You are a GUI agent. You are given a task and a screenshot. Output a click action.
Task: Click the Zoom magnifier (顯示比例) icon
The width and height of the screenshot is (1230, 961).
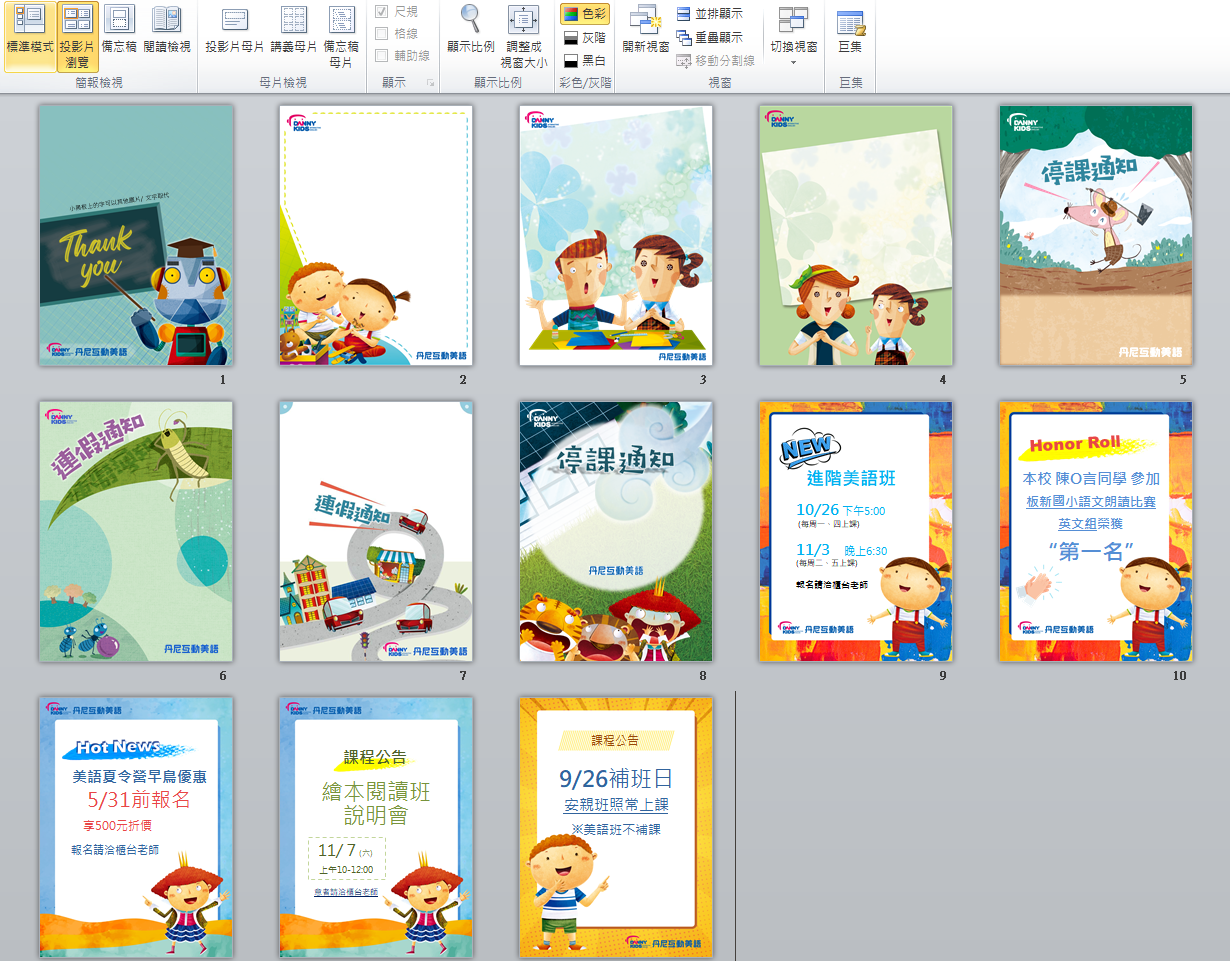pyautogui.click(x=470, y=30)
